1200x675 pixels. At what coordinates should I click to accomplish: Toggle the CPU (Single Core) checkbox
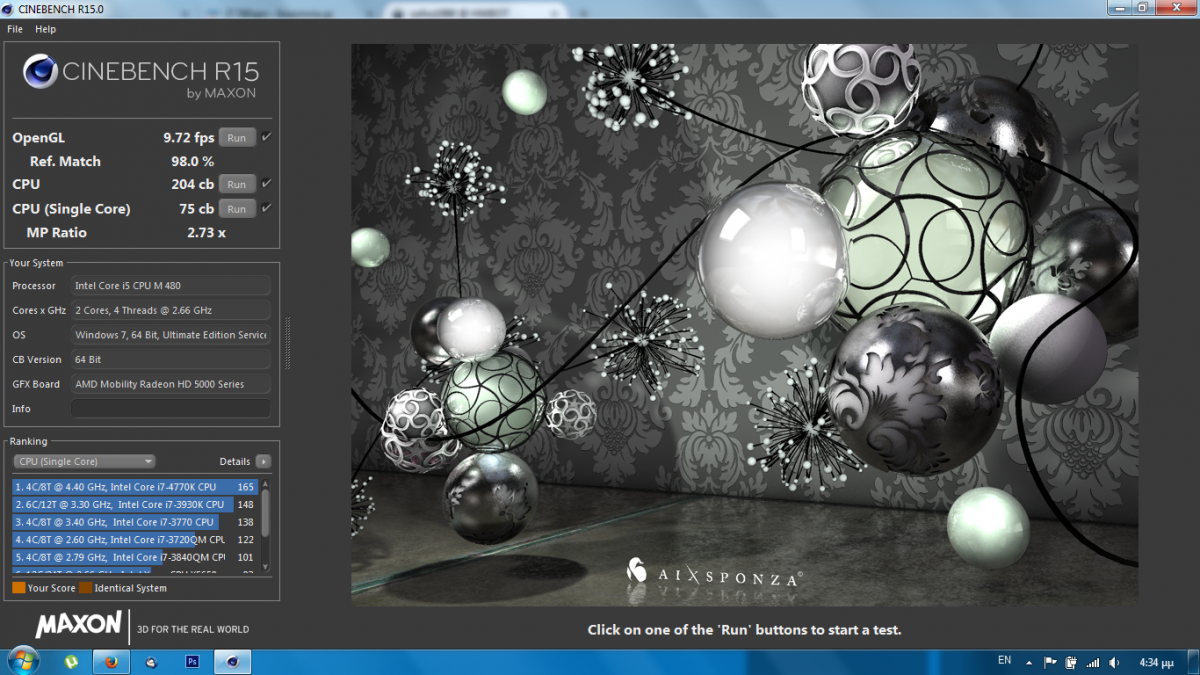coord(266,209)
